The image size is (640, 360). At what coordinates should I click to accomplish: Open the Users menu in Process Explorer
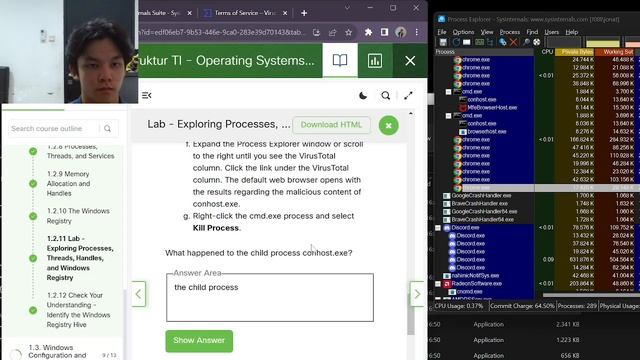pyautogui.click(x=551, y=32)
